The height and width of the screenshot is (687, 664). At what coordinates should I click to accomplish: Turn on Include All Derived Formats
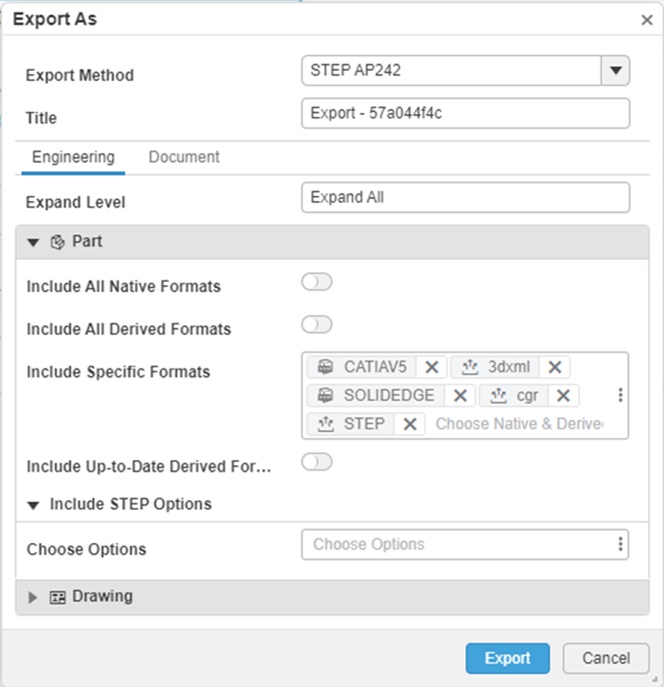316,325
